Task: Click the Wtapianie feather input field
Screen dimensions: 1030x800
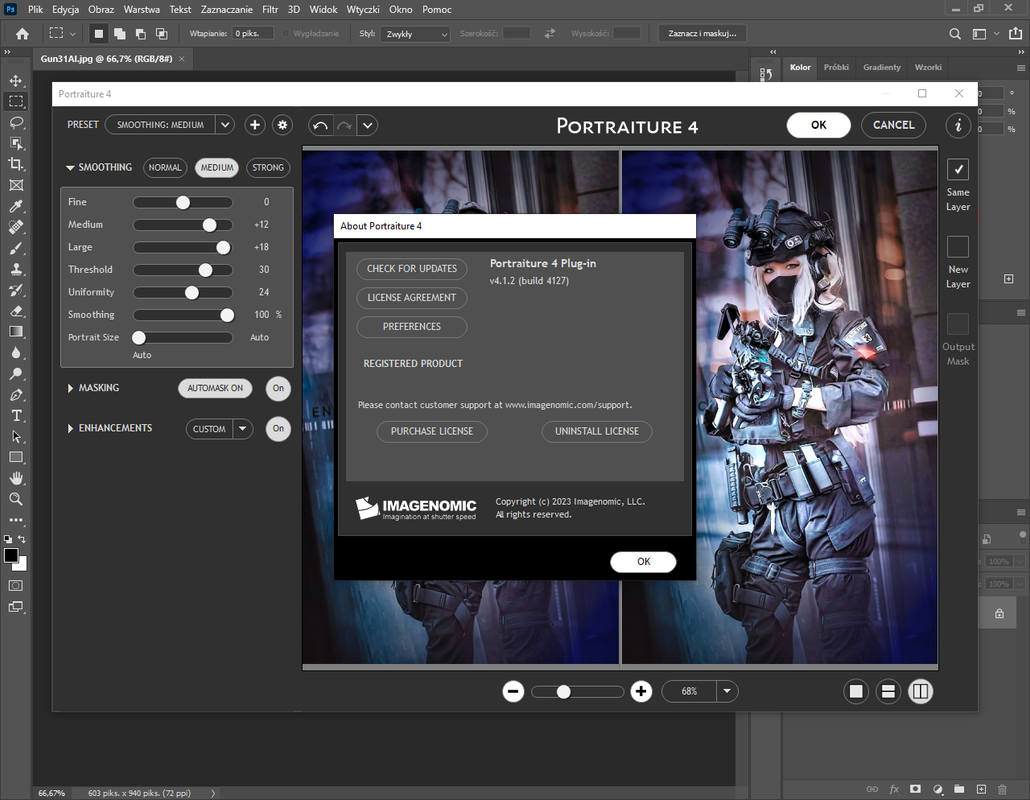Action: tap(252, 33)
